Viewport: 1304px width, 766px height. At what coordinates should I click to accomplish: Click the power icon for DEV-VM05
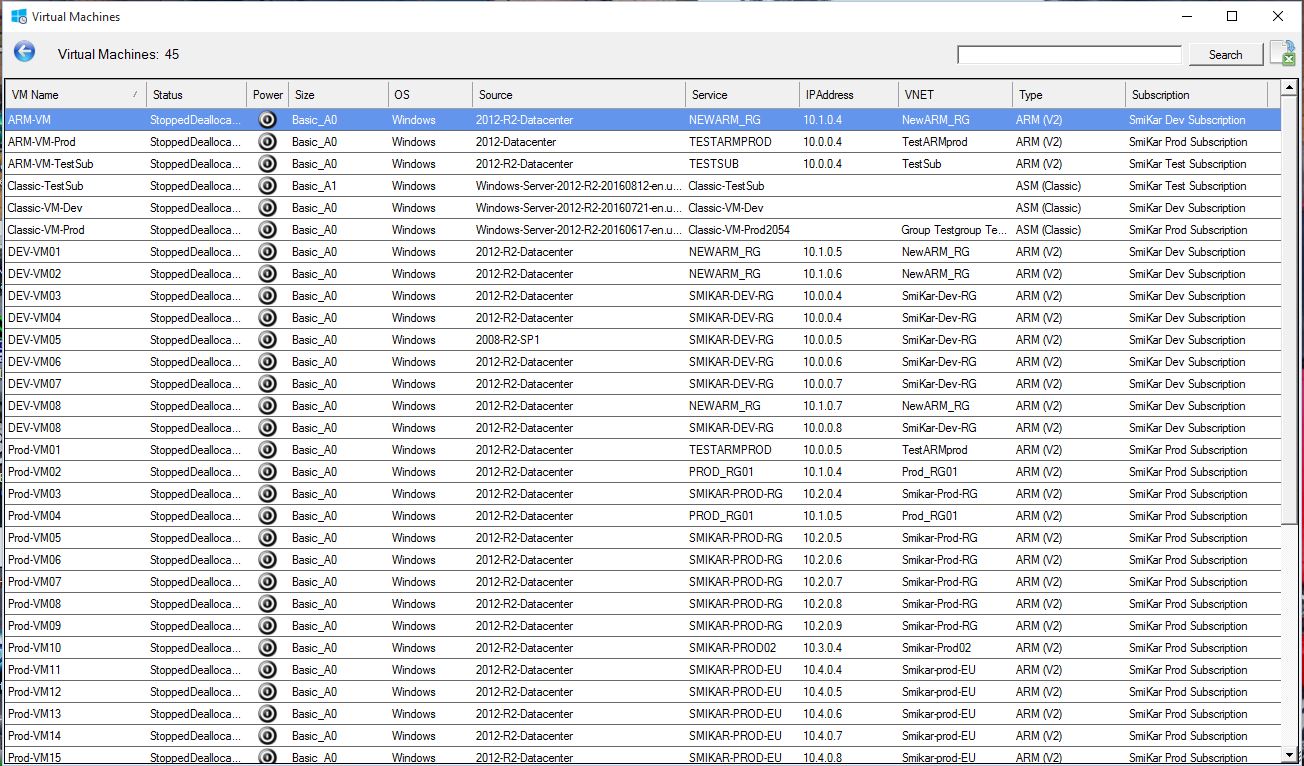tap(266, 339)
